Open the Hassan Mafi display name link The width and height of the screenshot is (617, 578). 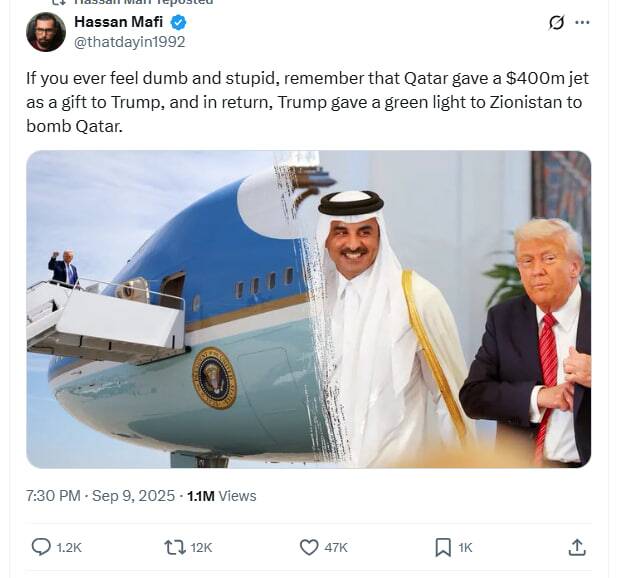click(118, 22)
